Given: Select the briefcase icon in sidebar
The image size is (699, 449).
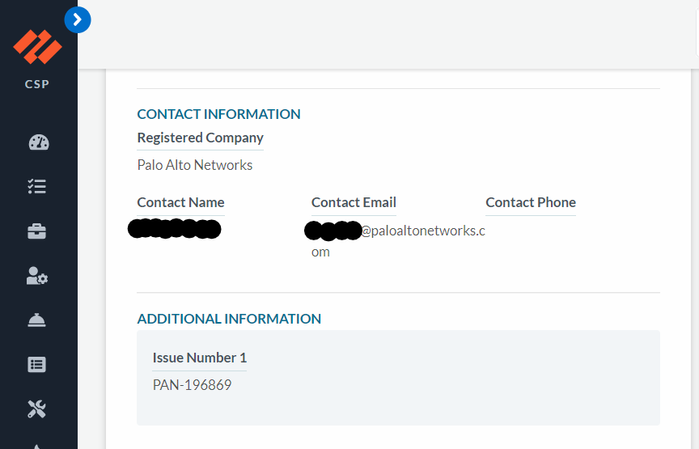Looking at the screenshot, I should click(x=38, y=231).
